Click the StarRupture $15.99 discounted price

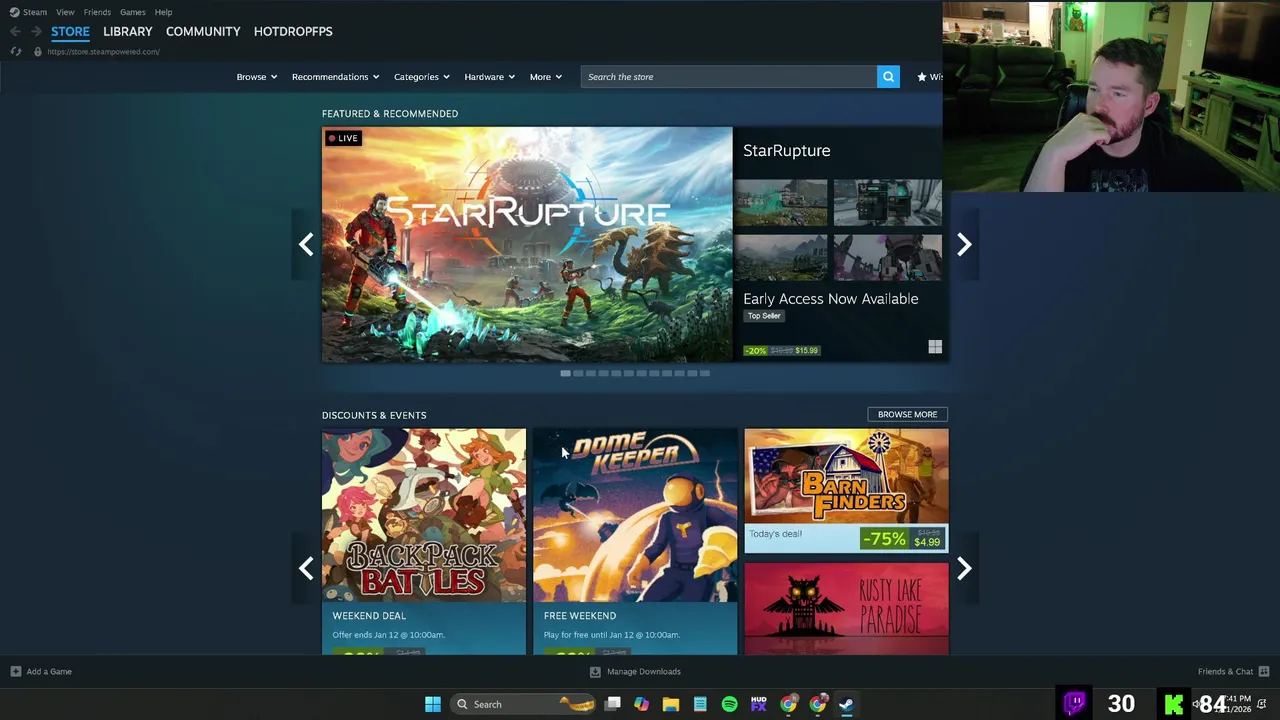pyautogui.click(x=806, y=351)
